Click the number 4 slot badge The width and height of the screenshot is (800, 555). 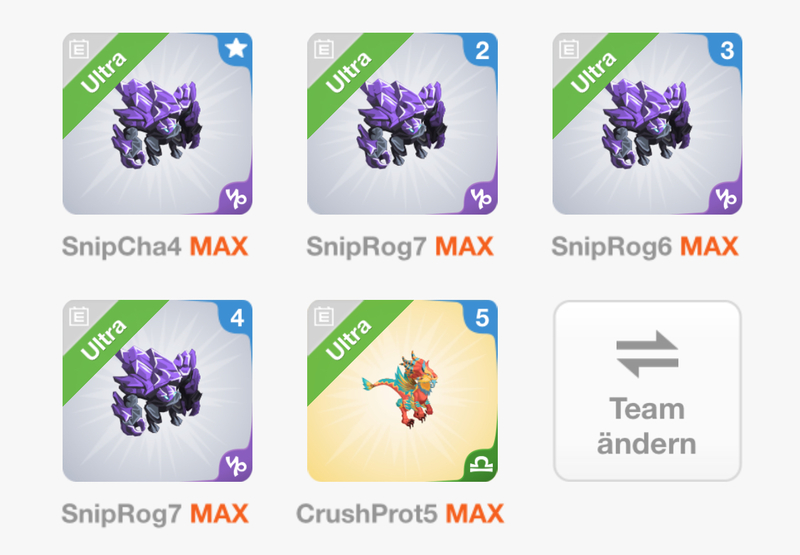237,318
